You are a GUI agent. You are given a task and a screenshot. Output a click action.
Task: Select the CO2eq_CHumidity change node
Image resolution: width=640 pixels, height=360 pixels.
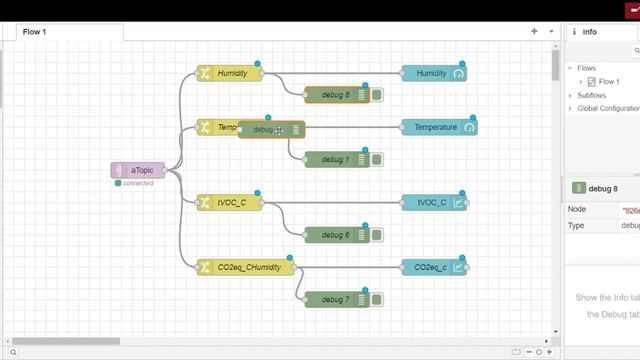coord(245,267)
